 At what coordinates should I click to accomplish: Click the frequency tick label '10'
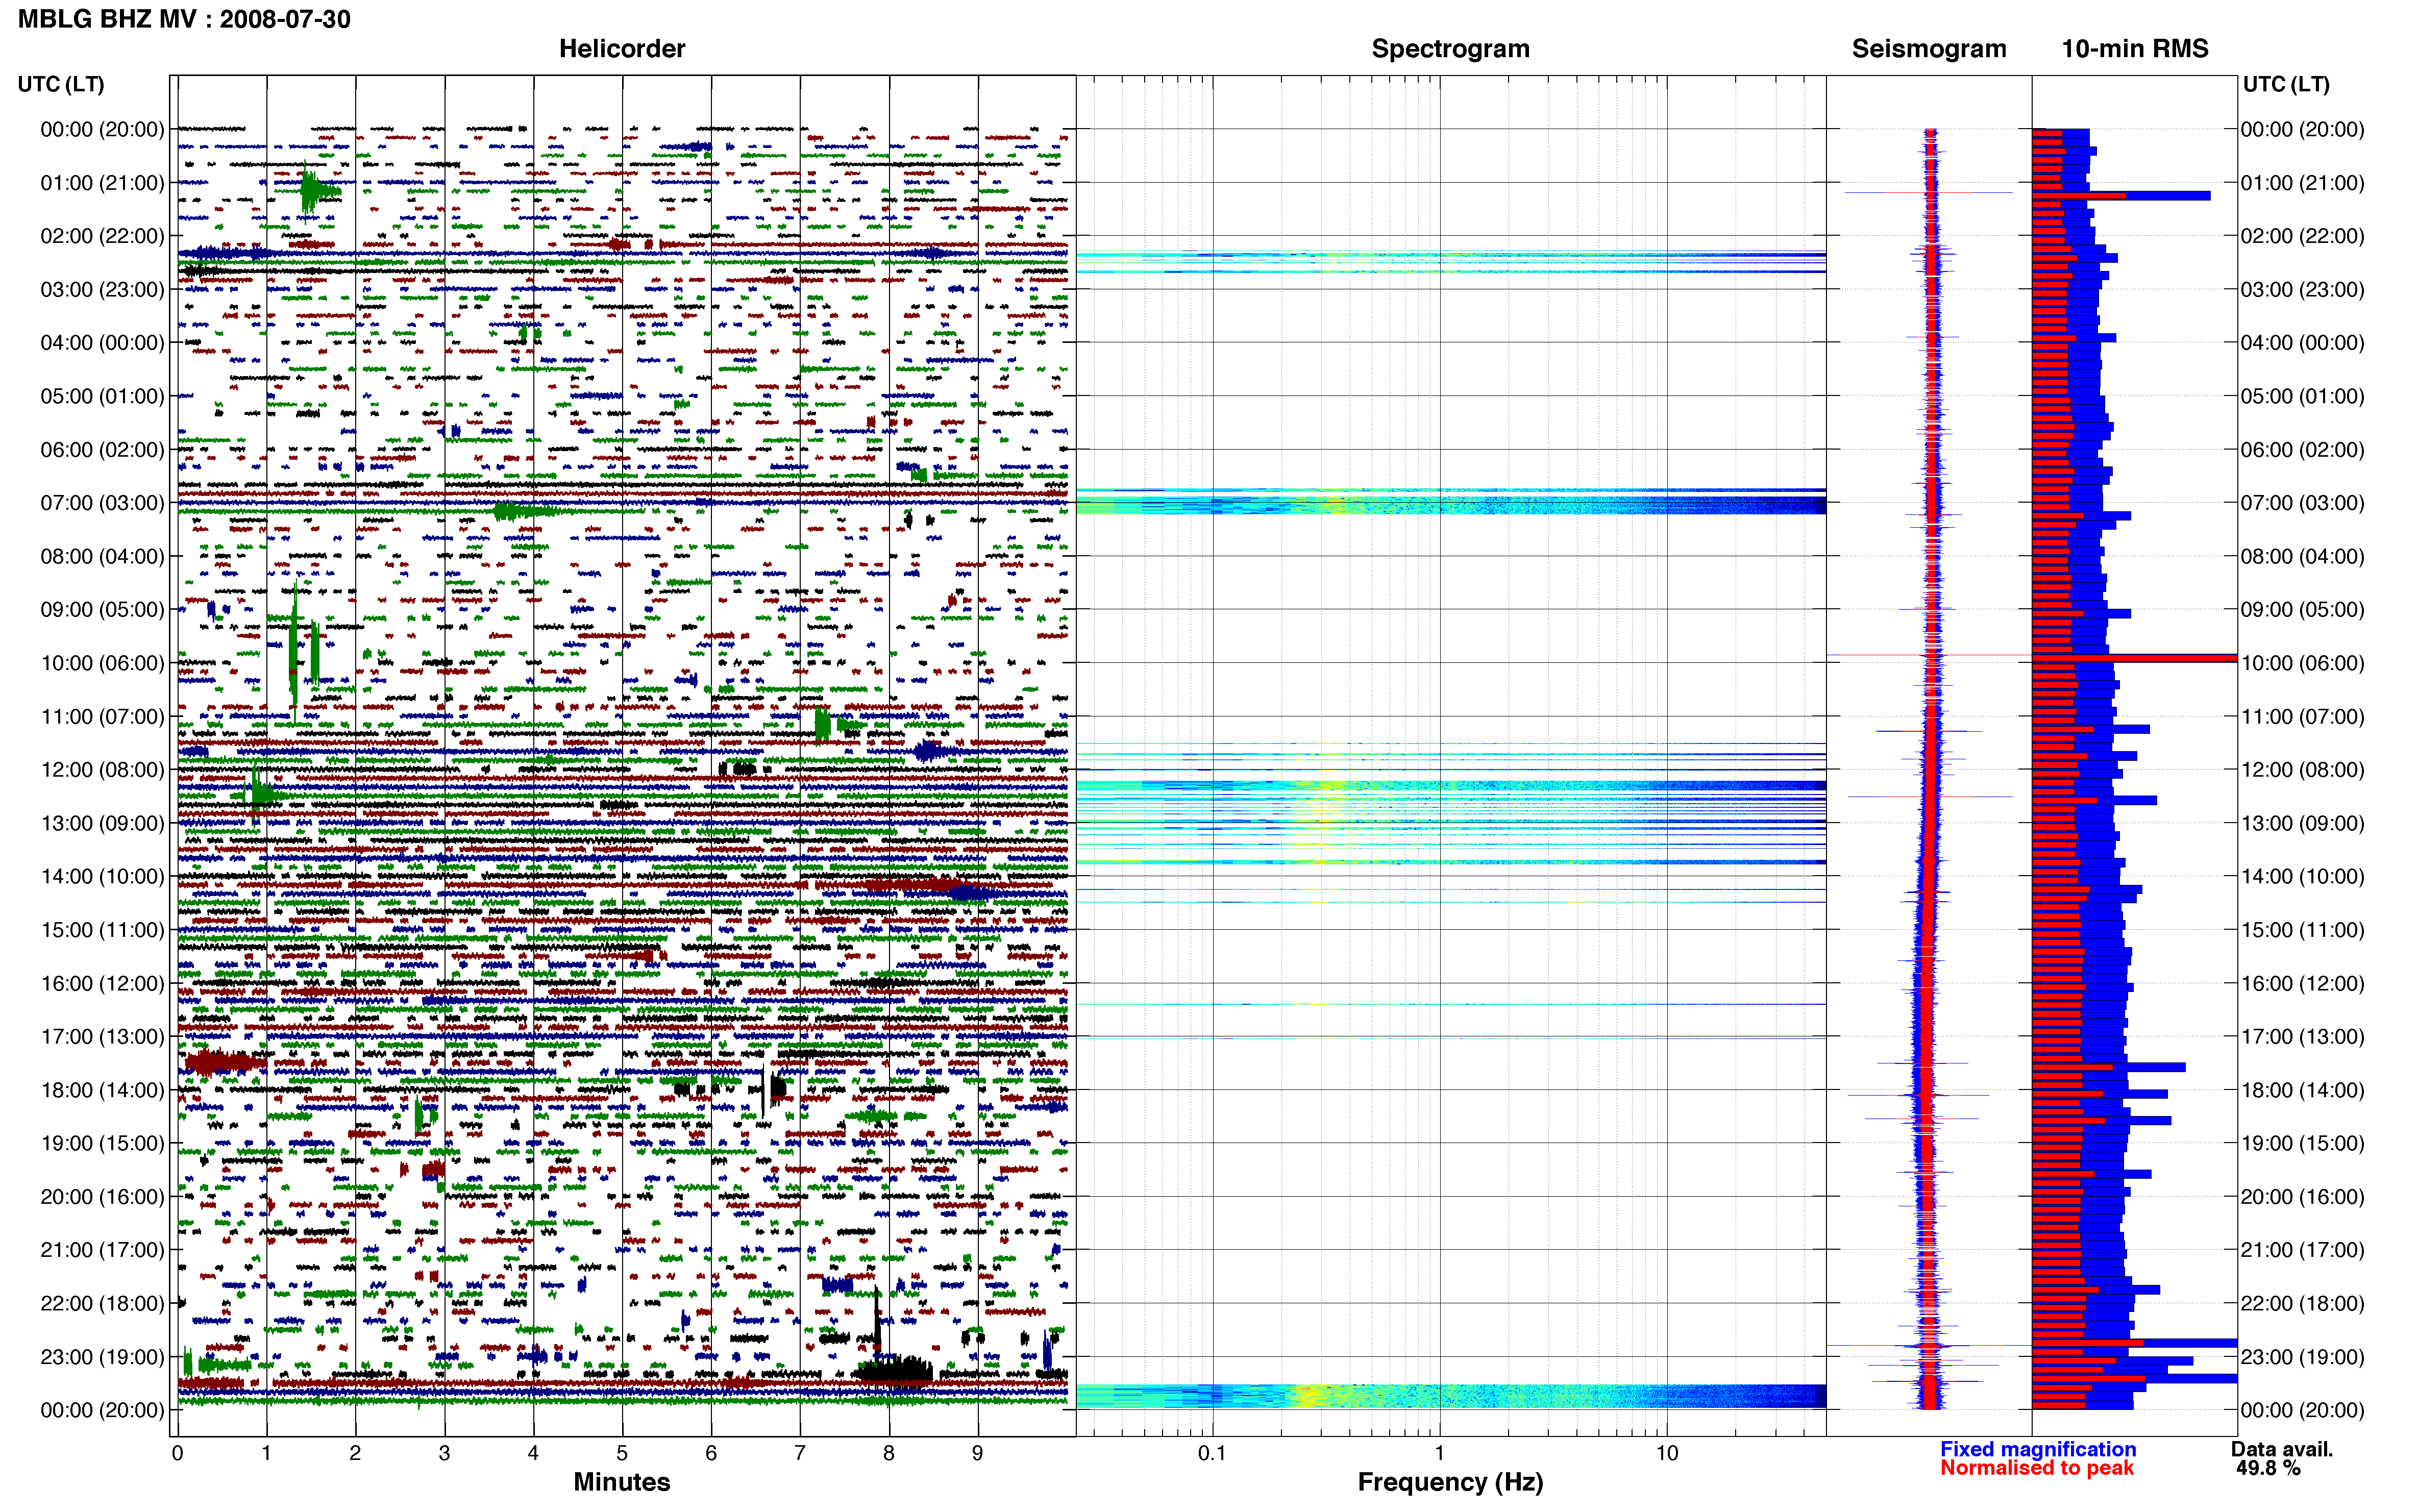click(x=1666, y=1453)
